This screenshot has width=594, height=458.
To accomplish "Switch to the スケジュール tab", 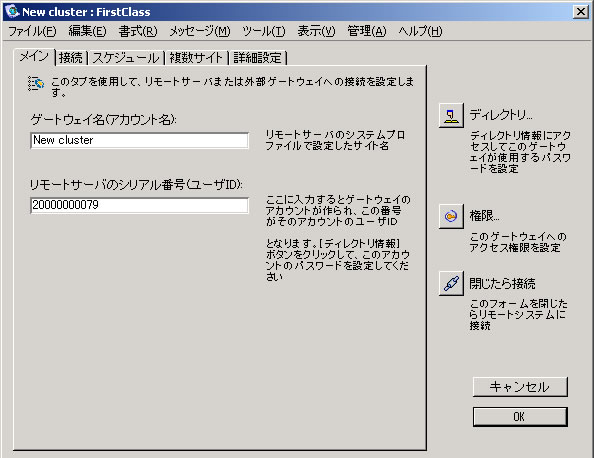I will 126,58.
